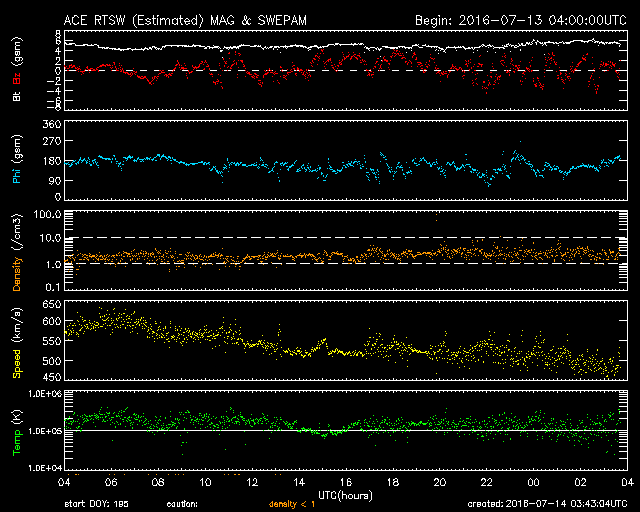Click the orange 'density < 1' legend text
The height and width of the screenshot is (512, 640).
point(291,504)
